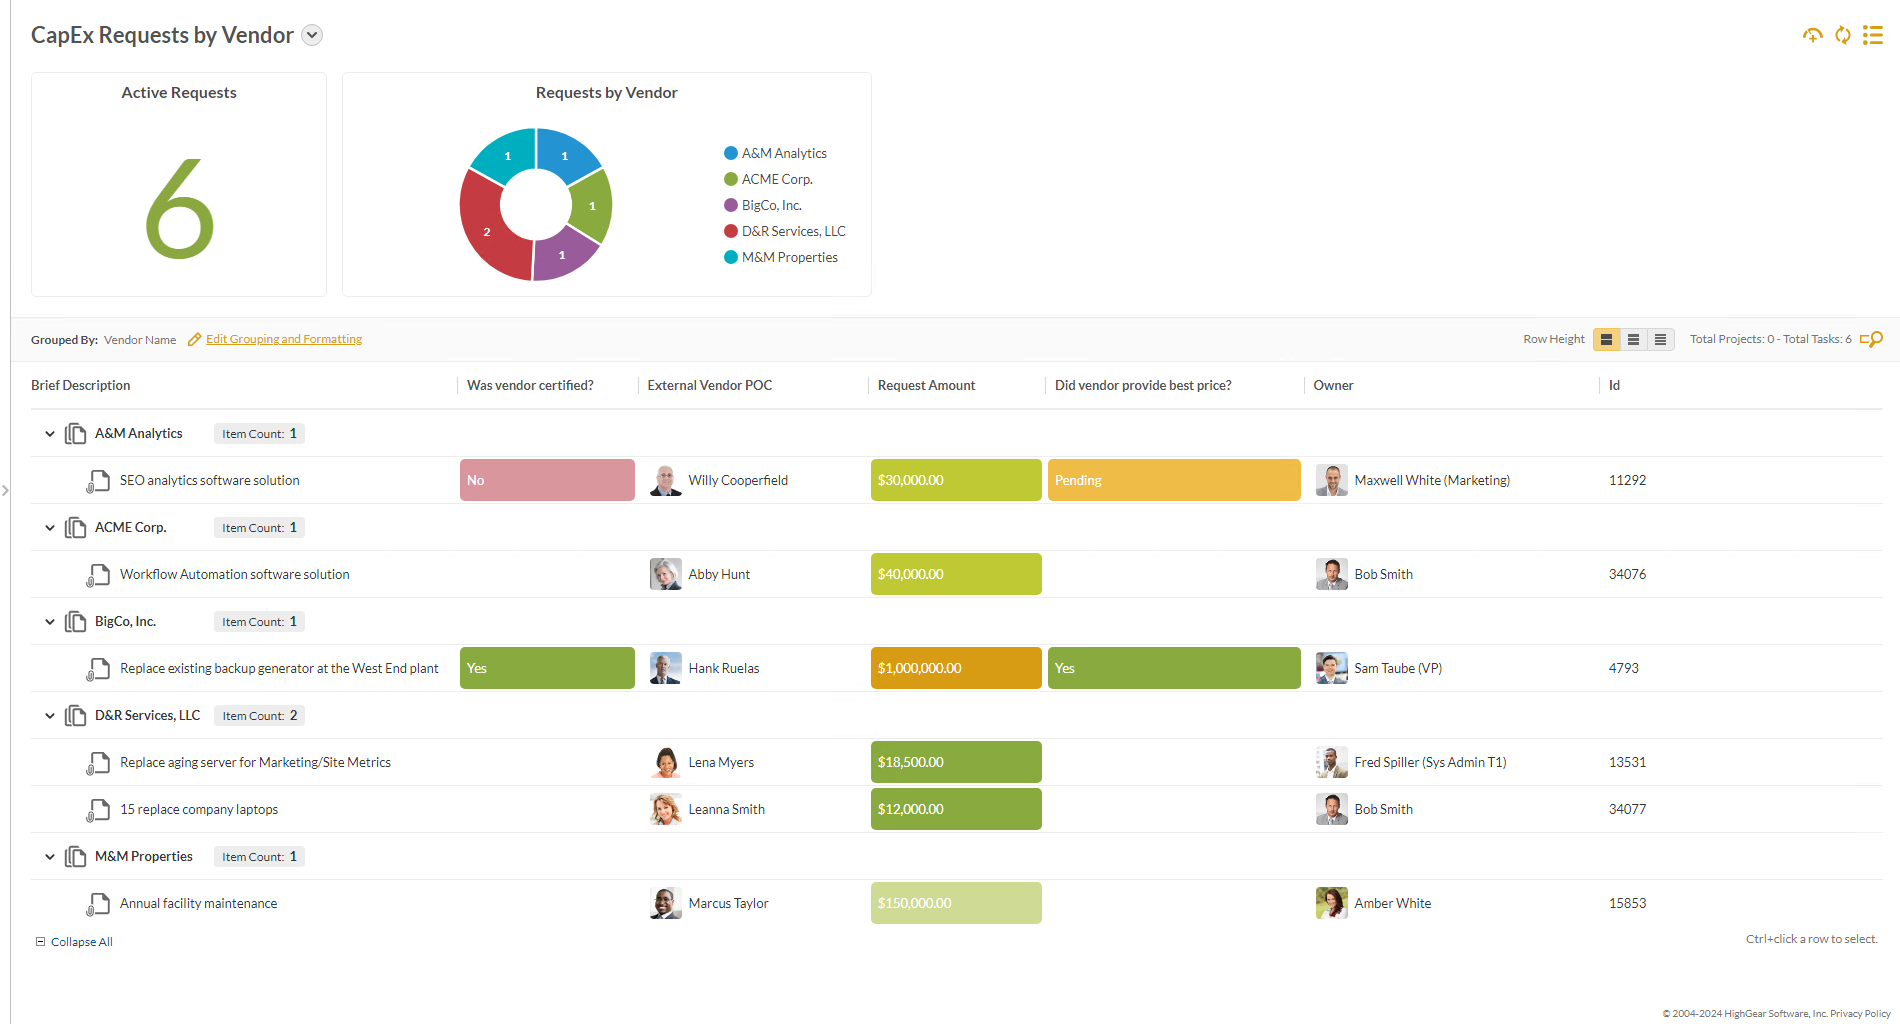Click the Pending best price cell
Image resolution: width=1900 pixels, height=1024 pixels.
click(1174, 480)
